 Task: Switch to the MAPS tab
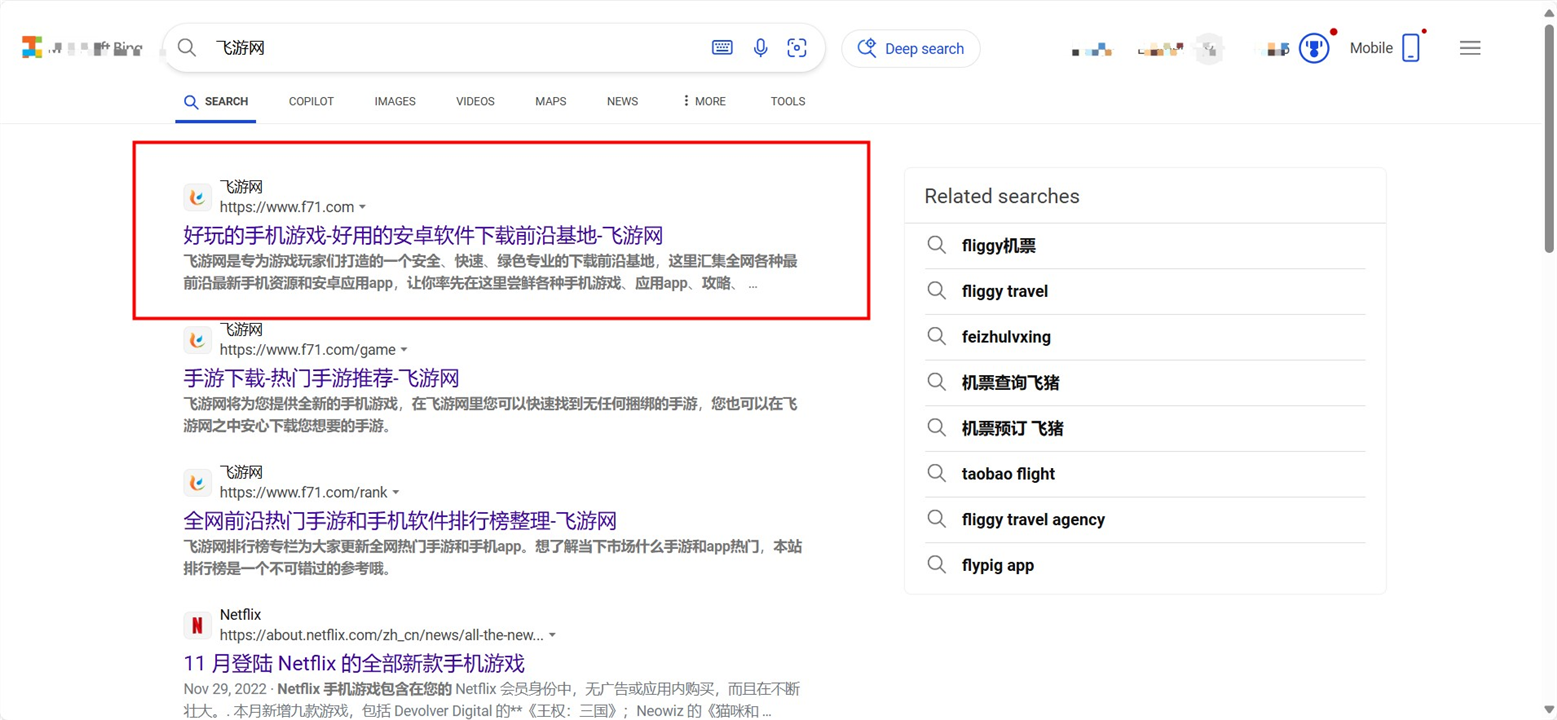click(x=550, y=101)
